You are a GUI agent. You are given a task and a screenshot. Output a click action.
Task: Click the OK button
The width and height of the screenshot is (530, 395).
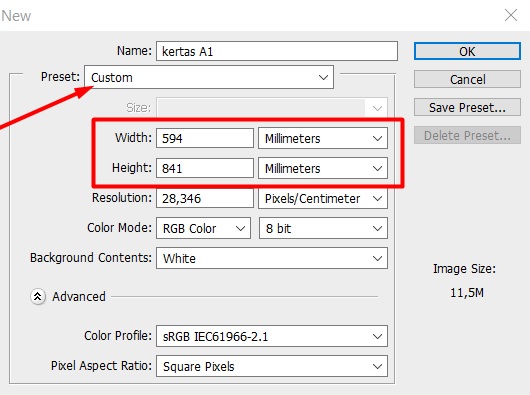tap(467, 51)
